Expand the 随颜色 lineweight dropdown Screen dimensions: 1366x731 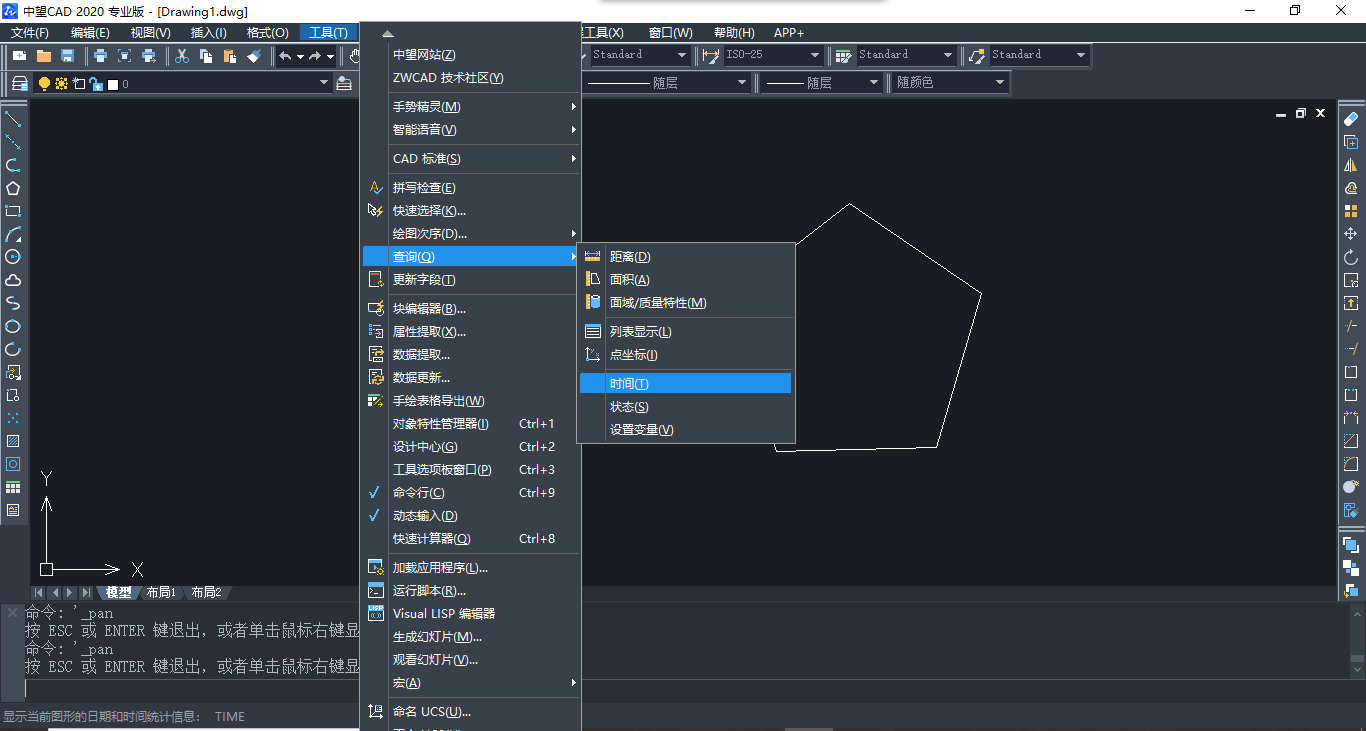click(x=999, y=83)
